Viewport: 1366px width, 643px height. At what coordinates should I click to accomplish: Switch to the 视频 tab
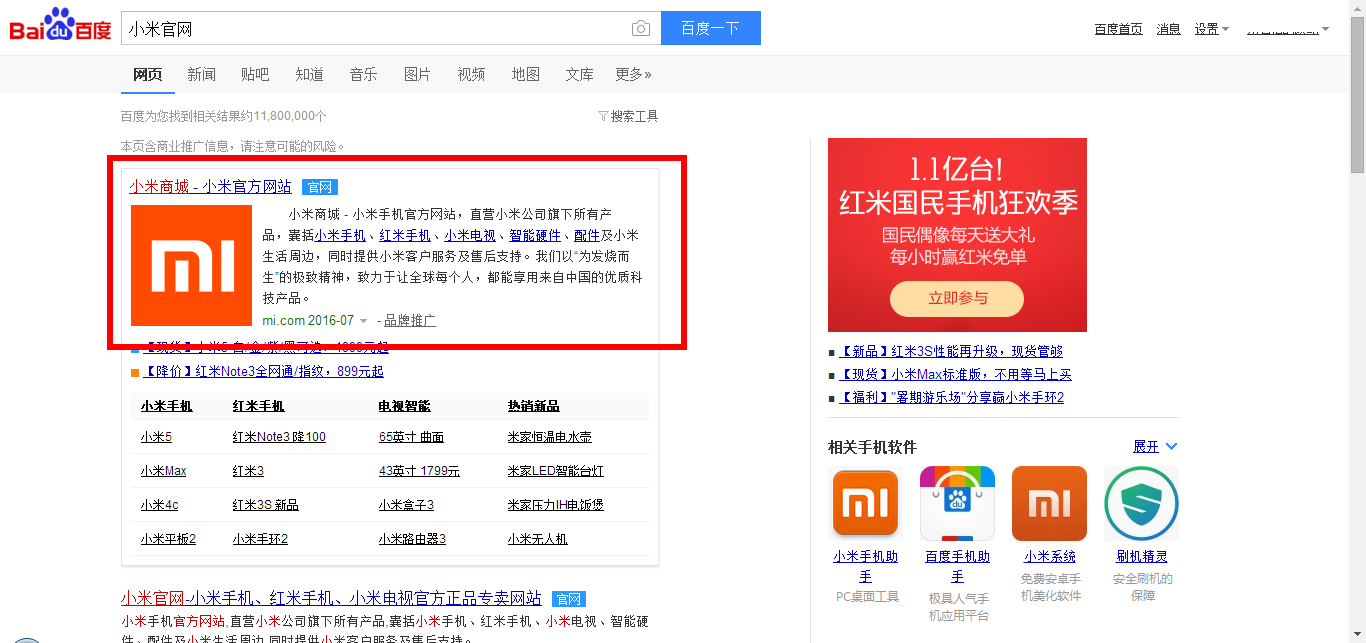click(471, 74)
